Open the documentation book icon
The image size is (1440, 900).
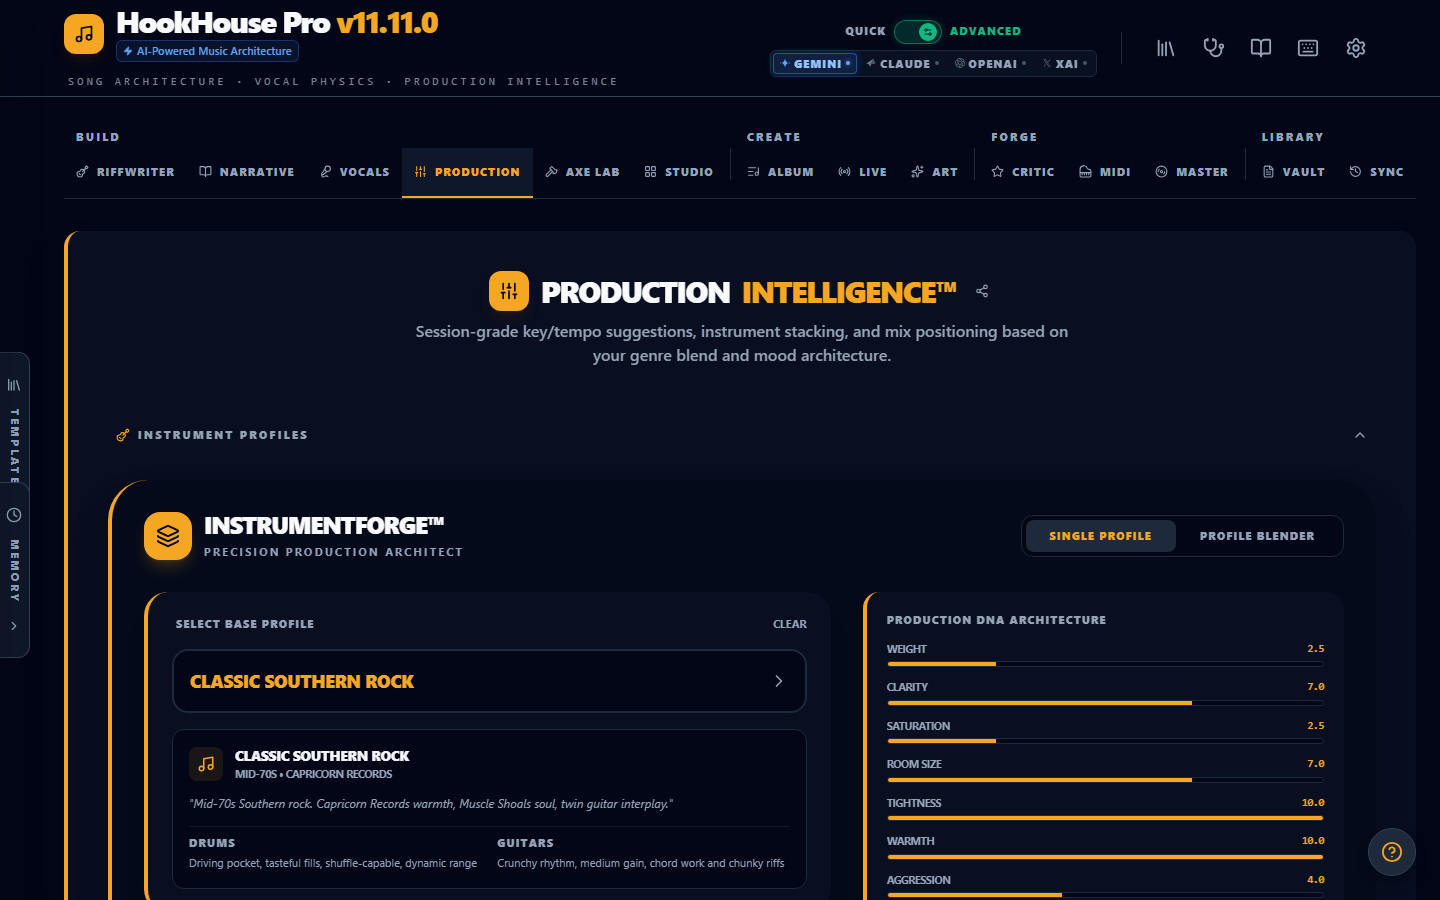point(1260,47)
